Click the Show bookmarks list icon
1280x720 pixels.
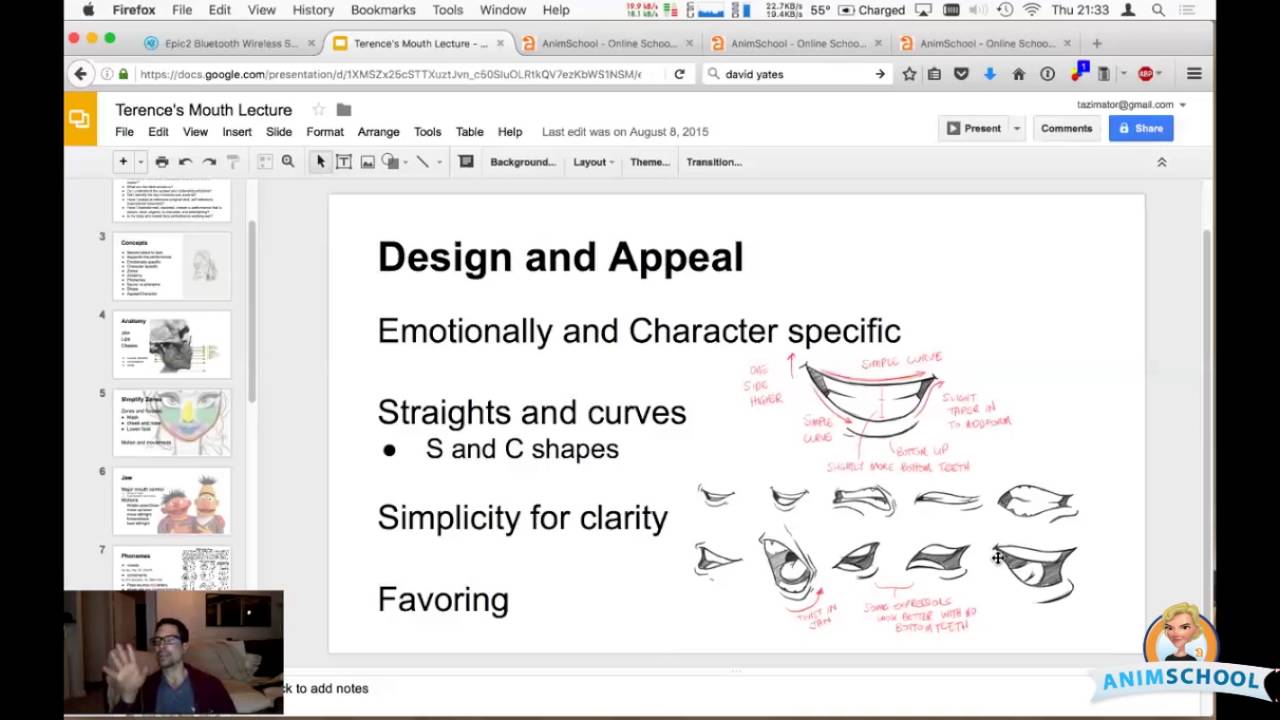(x=934, y=74)
